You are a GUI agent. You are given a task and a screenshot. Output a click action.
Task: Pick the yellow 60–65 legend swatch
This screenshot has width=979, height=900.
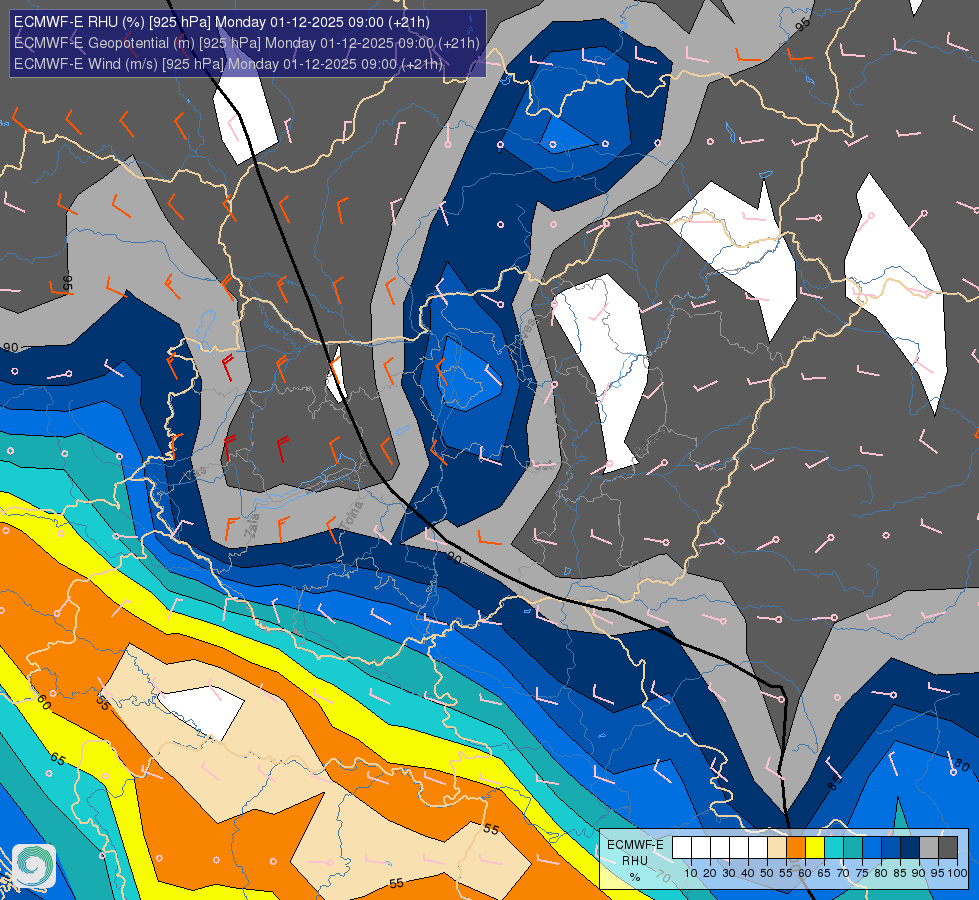pos(815,848)
